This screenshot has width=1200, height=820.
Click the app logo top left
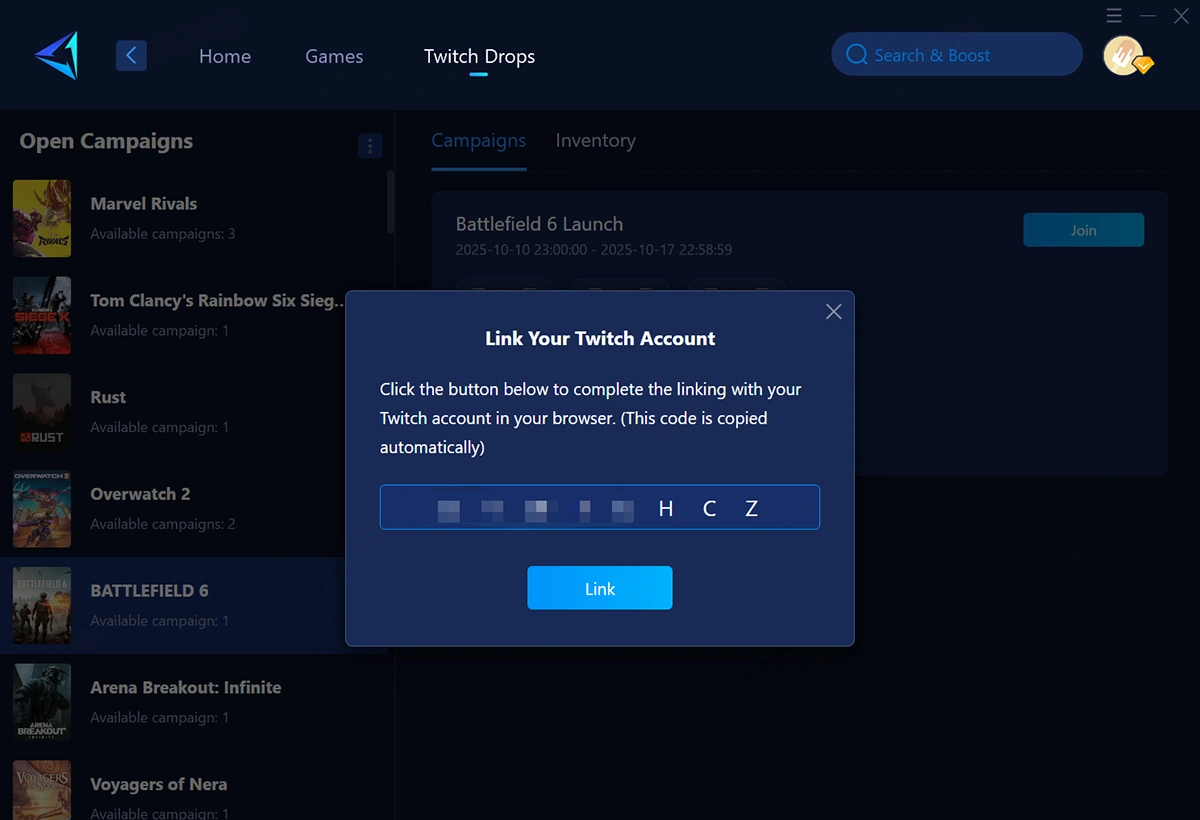pyautogui.click(x=55, y=55)
